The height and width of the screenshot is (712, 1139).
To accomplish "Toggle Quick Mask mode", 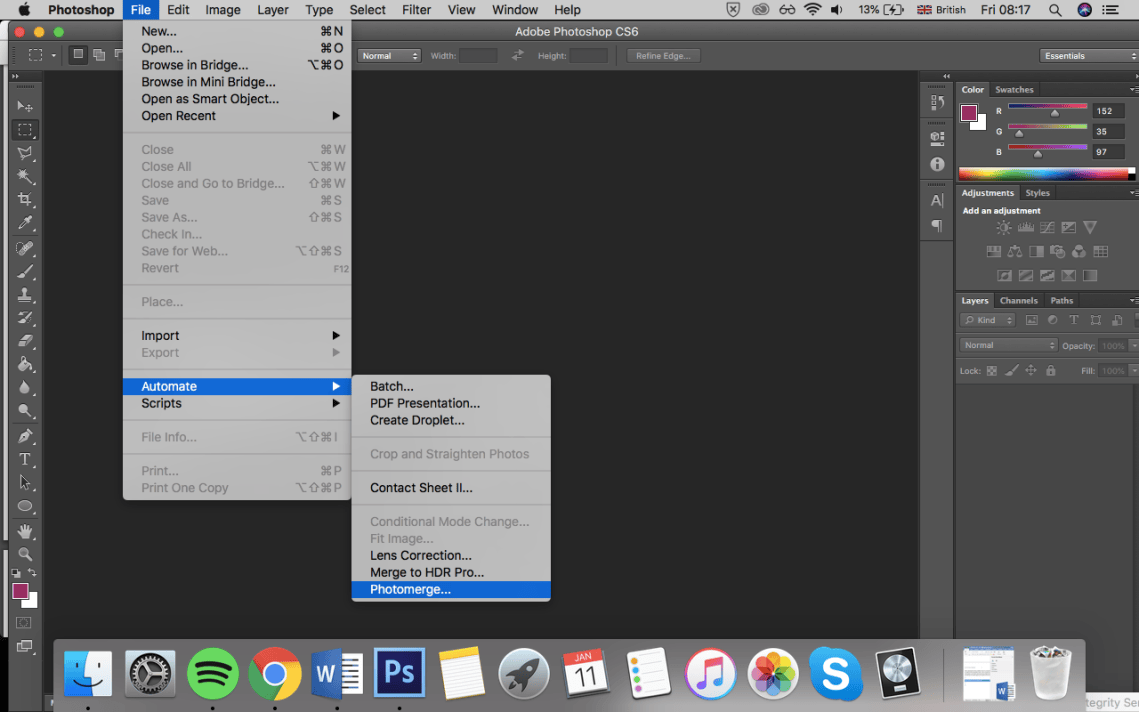I will pyautogui.click(x=24, y=623).
